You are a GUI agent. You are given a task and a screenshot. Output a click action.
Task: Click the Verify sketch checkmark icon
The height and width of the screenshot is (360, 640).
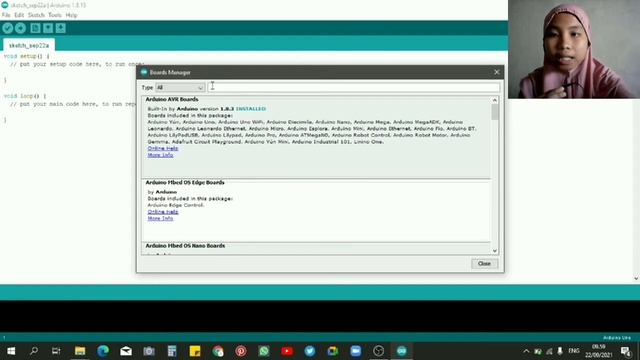click(x=7, y=28)
